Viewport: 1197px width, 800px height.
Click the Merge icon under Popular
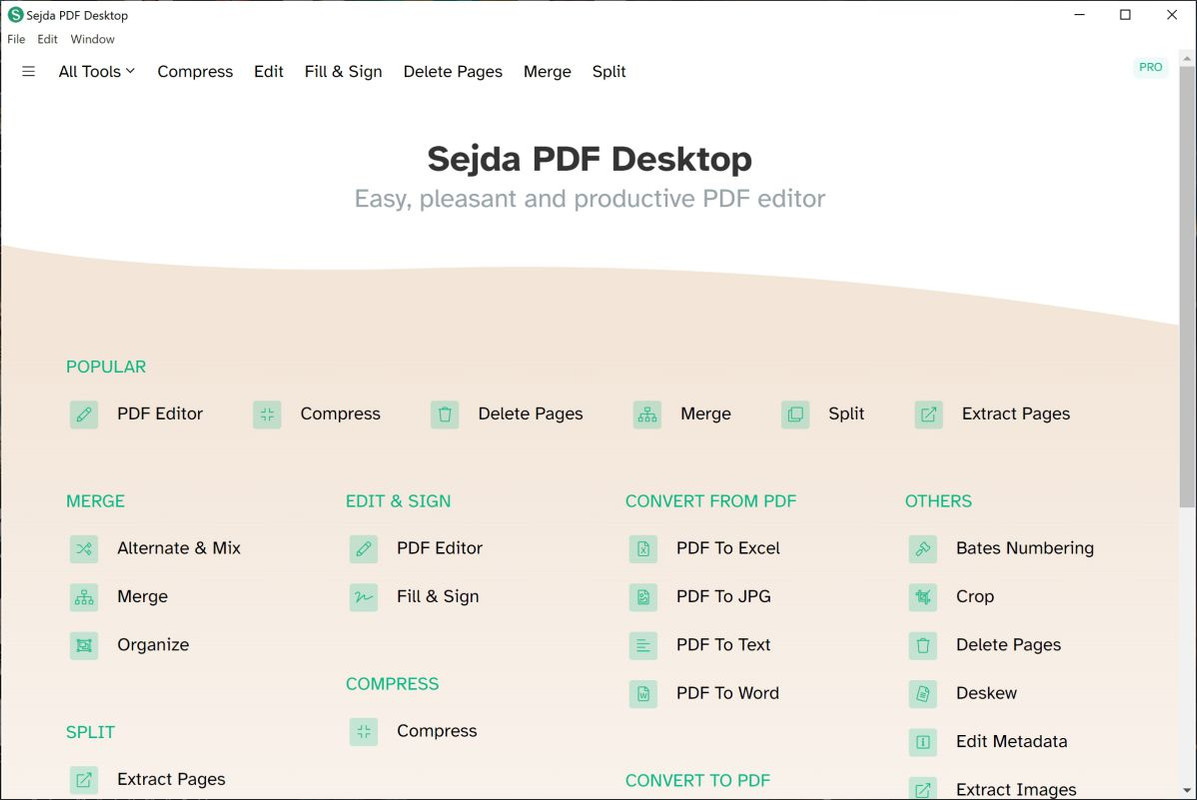pyautogui.click(x=647, y=415)
